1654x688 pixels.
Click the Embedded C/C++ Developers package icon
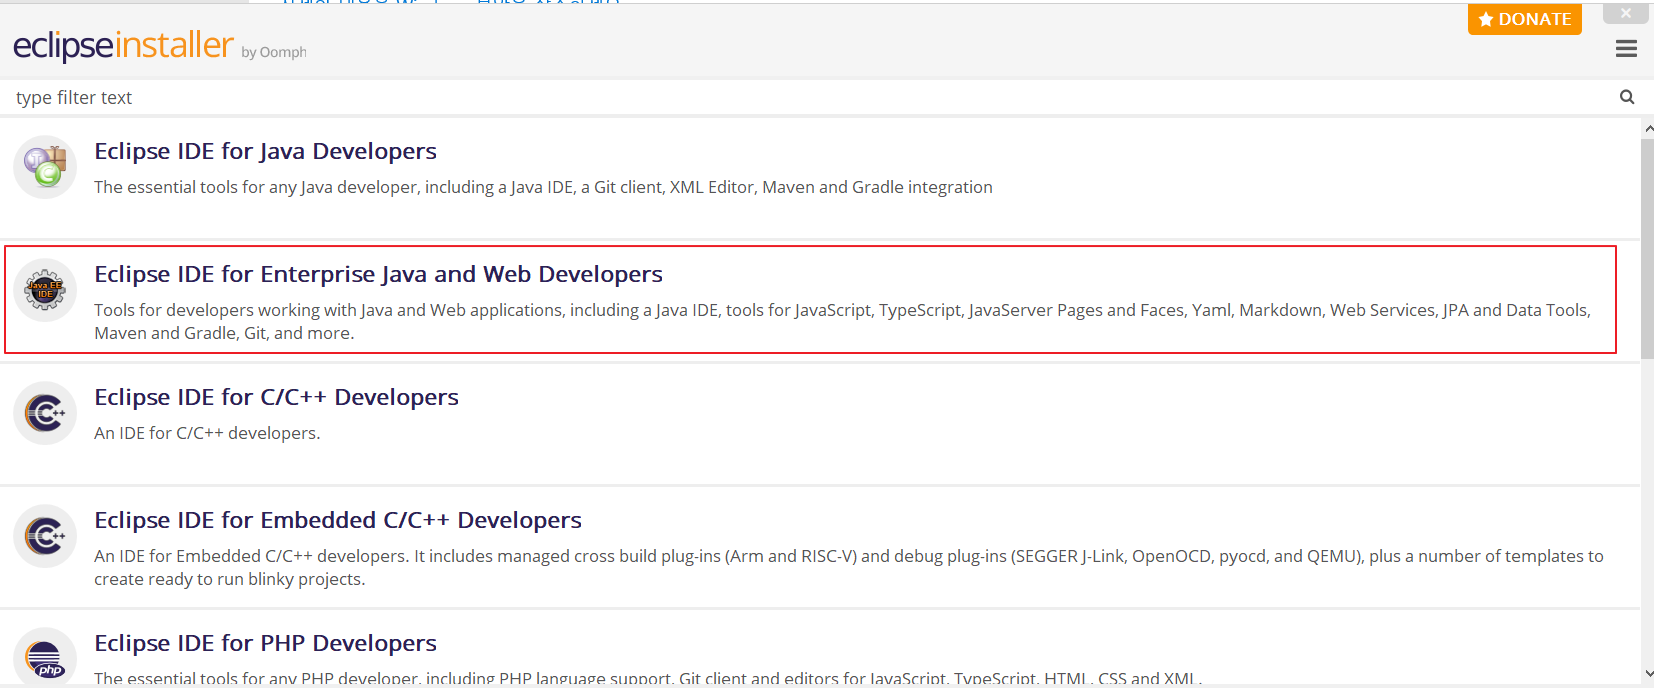pyautogui.click(x=45, y=536)
